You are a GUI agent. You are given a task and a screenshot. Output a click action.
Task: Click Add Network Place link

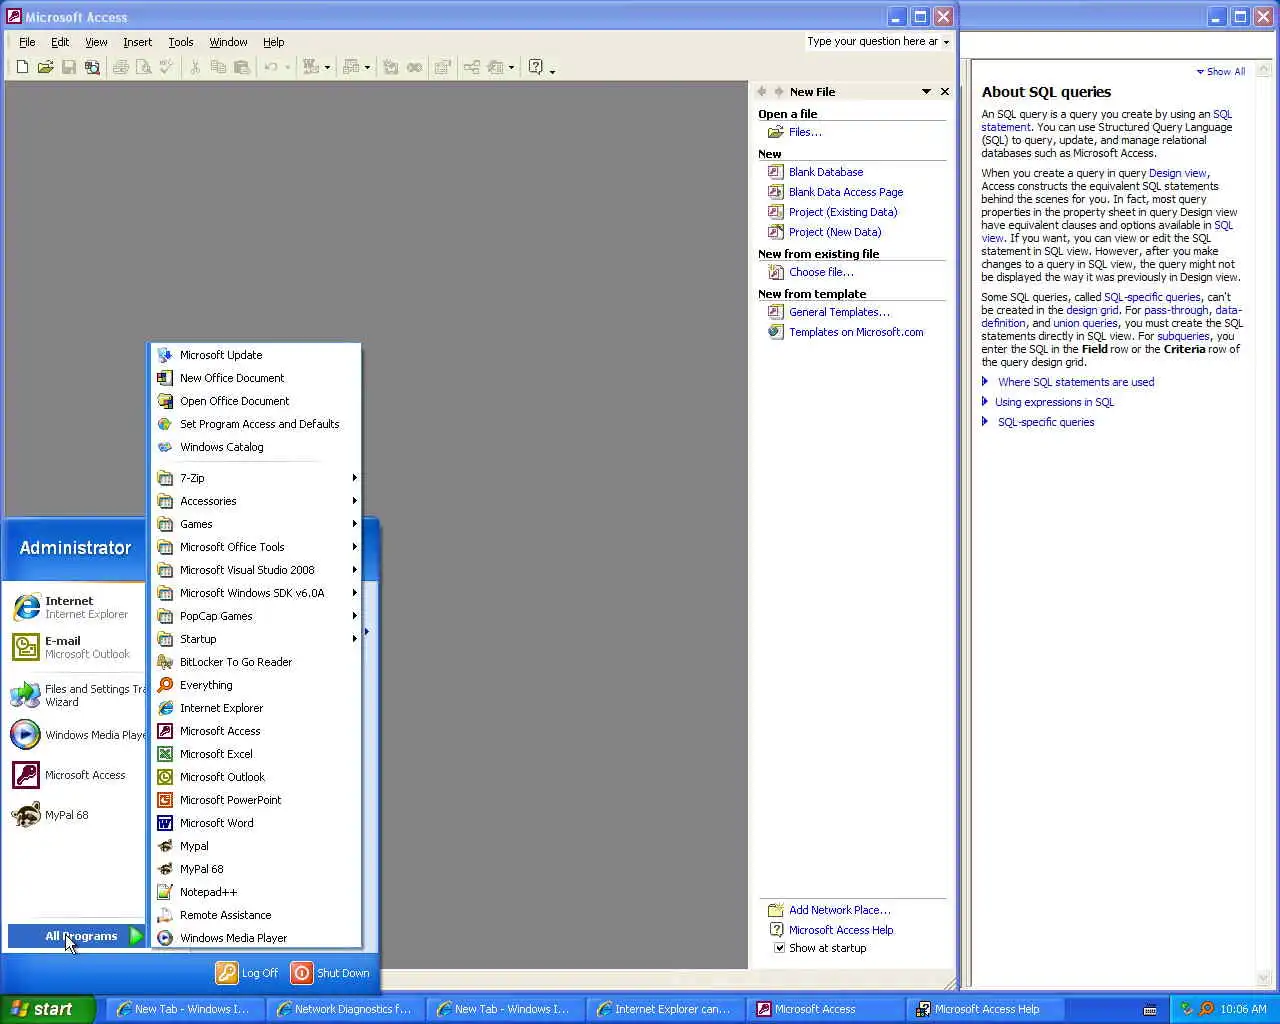[839, 910]
